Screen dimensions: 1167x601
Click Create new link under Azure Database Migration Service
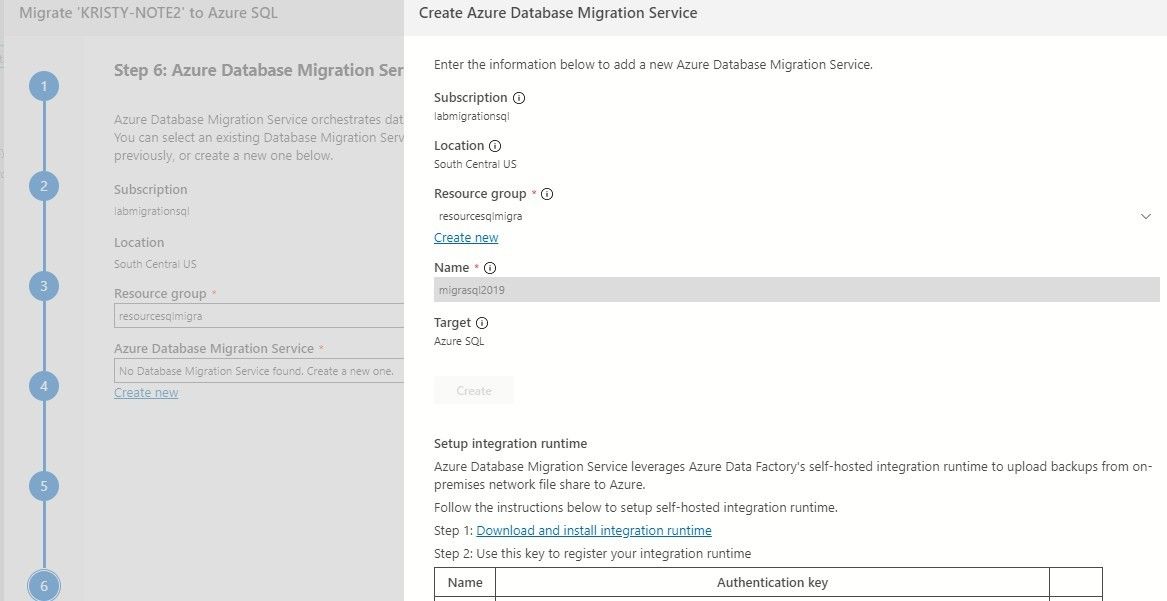[146, 393]
